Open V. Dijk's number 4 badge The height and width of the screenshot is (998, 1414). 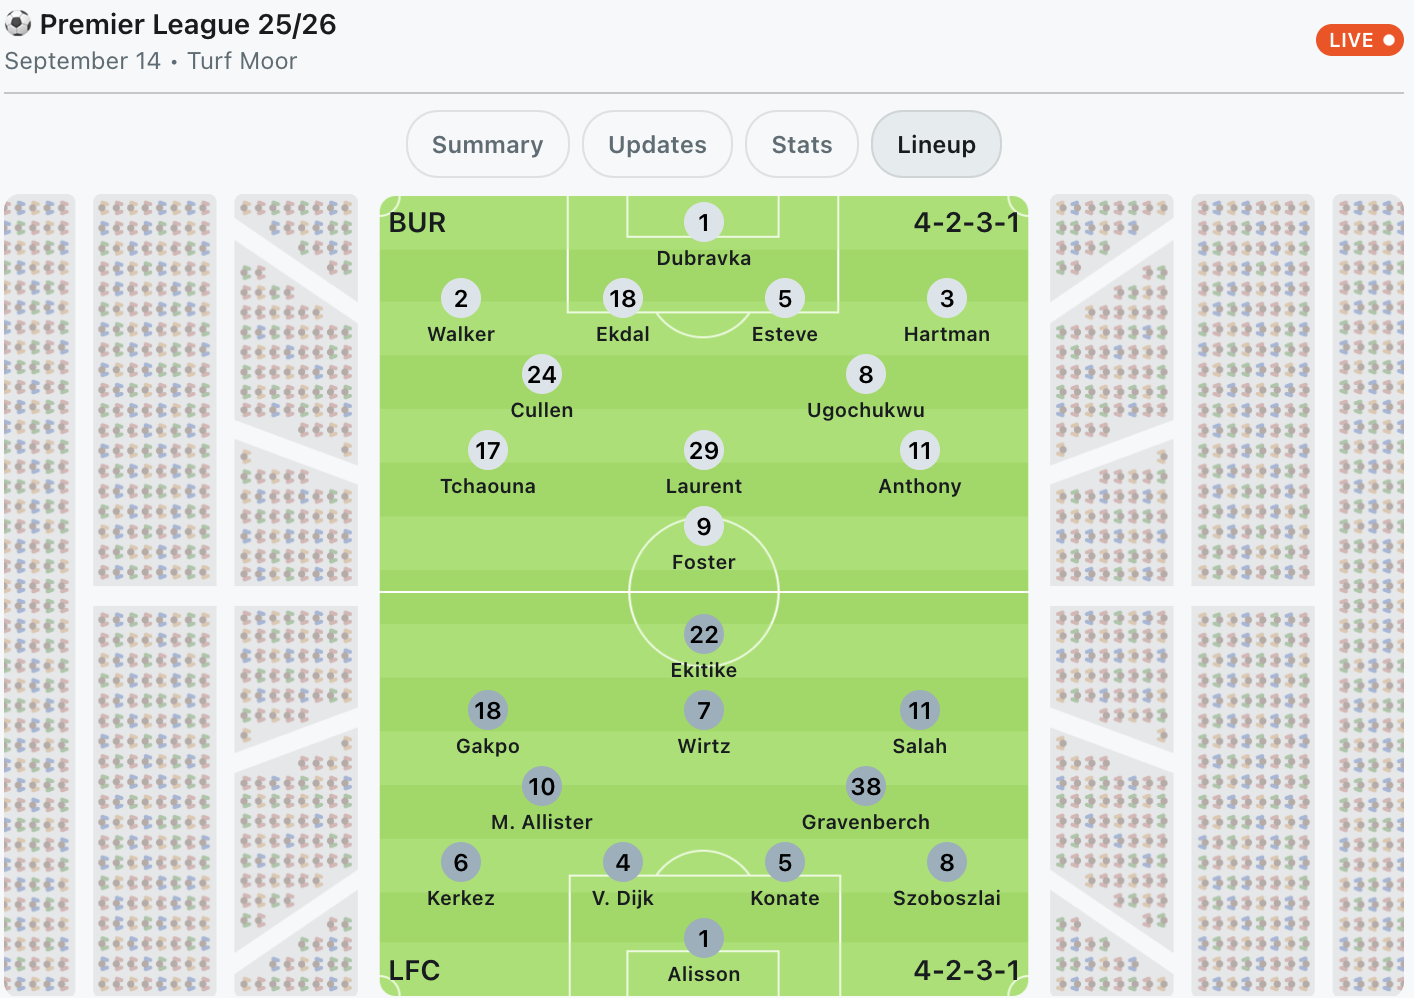pyautogui.click(x=623, y=862)
